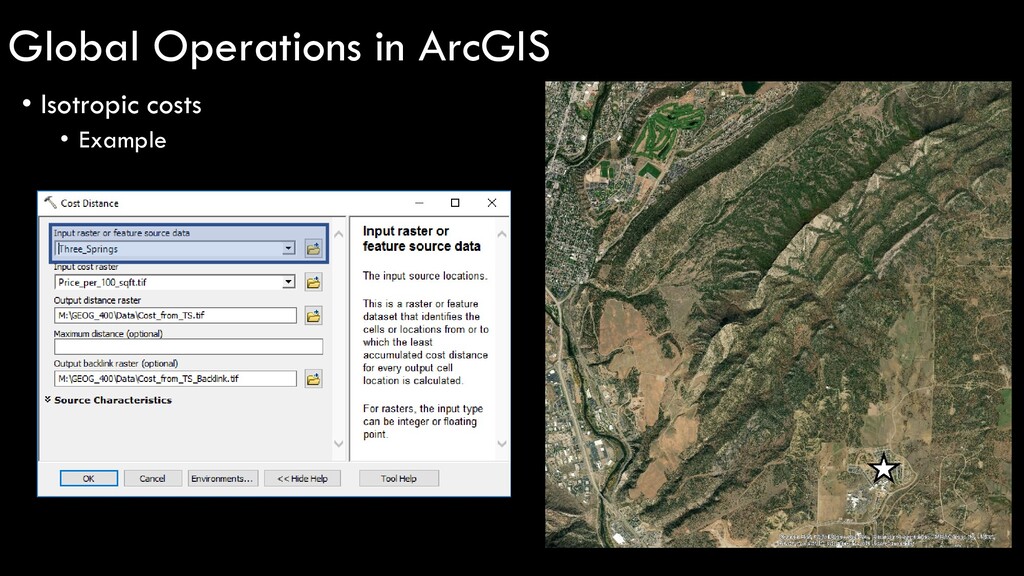Click the Output backlink raster path field
Image resolution: width=1024 pixels, height=576 pixels.
click(176, 379)
